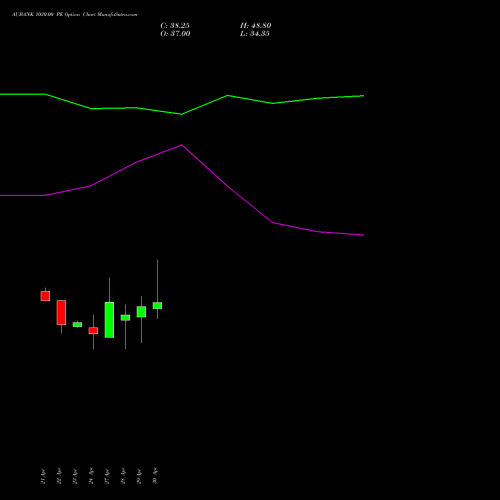Select the small red candlestick for 24 Apr
The image size is (500, 500).
[x=93, y=330]
